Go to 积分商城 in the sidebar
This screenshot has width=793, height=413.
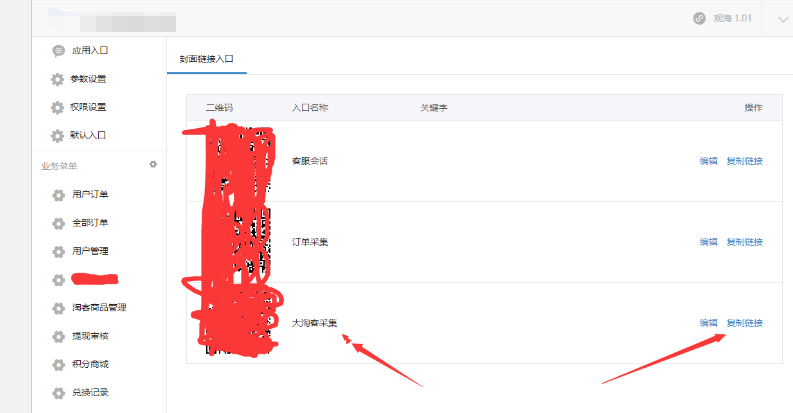pos(89,364)
